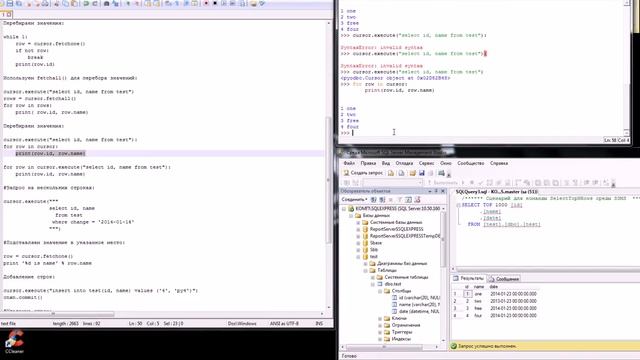Click 'Dos\Windows' in Notepad++ status bar
Viewport: 640px width, 360px height.
242,324
